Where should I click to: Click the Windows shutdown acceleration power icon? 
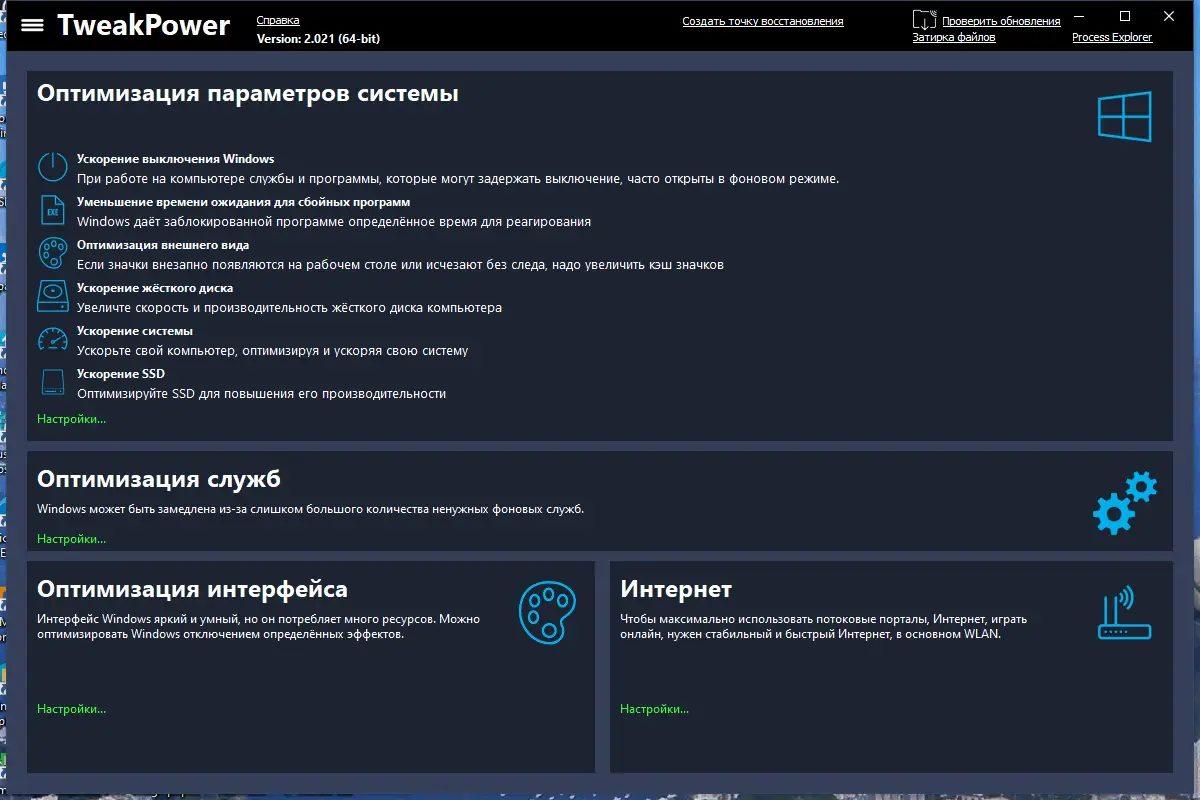pos(52,167)
